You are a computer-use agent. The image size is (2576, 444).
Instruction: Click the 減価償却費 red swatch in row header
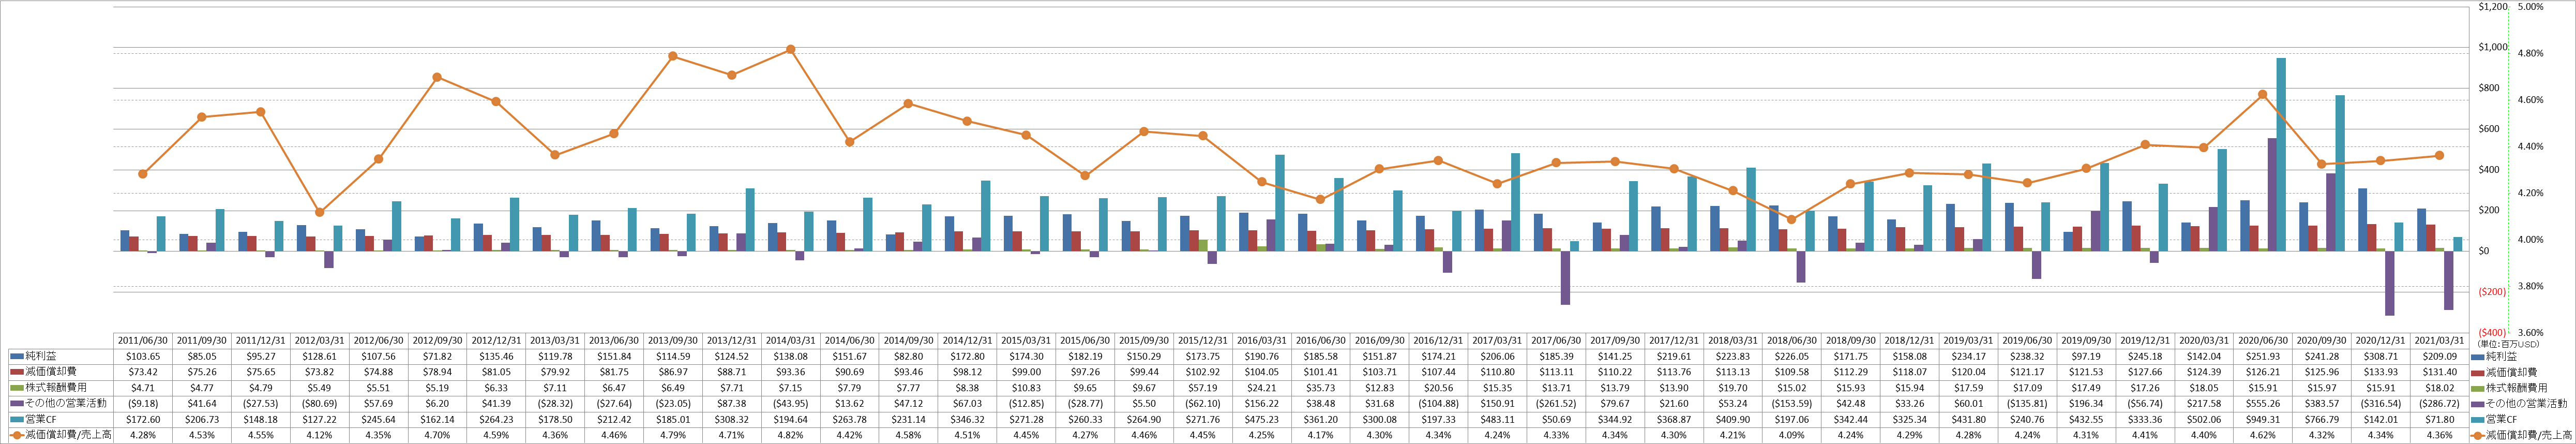16,372
